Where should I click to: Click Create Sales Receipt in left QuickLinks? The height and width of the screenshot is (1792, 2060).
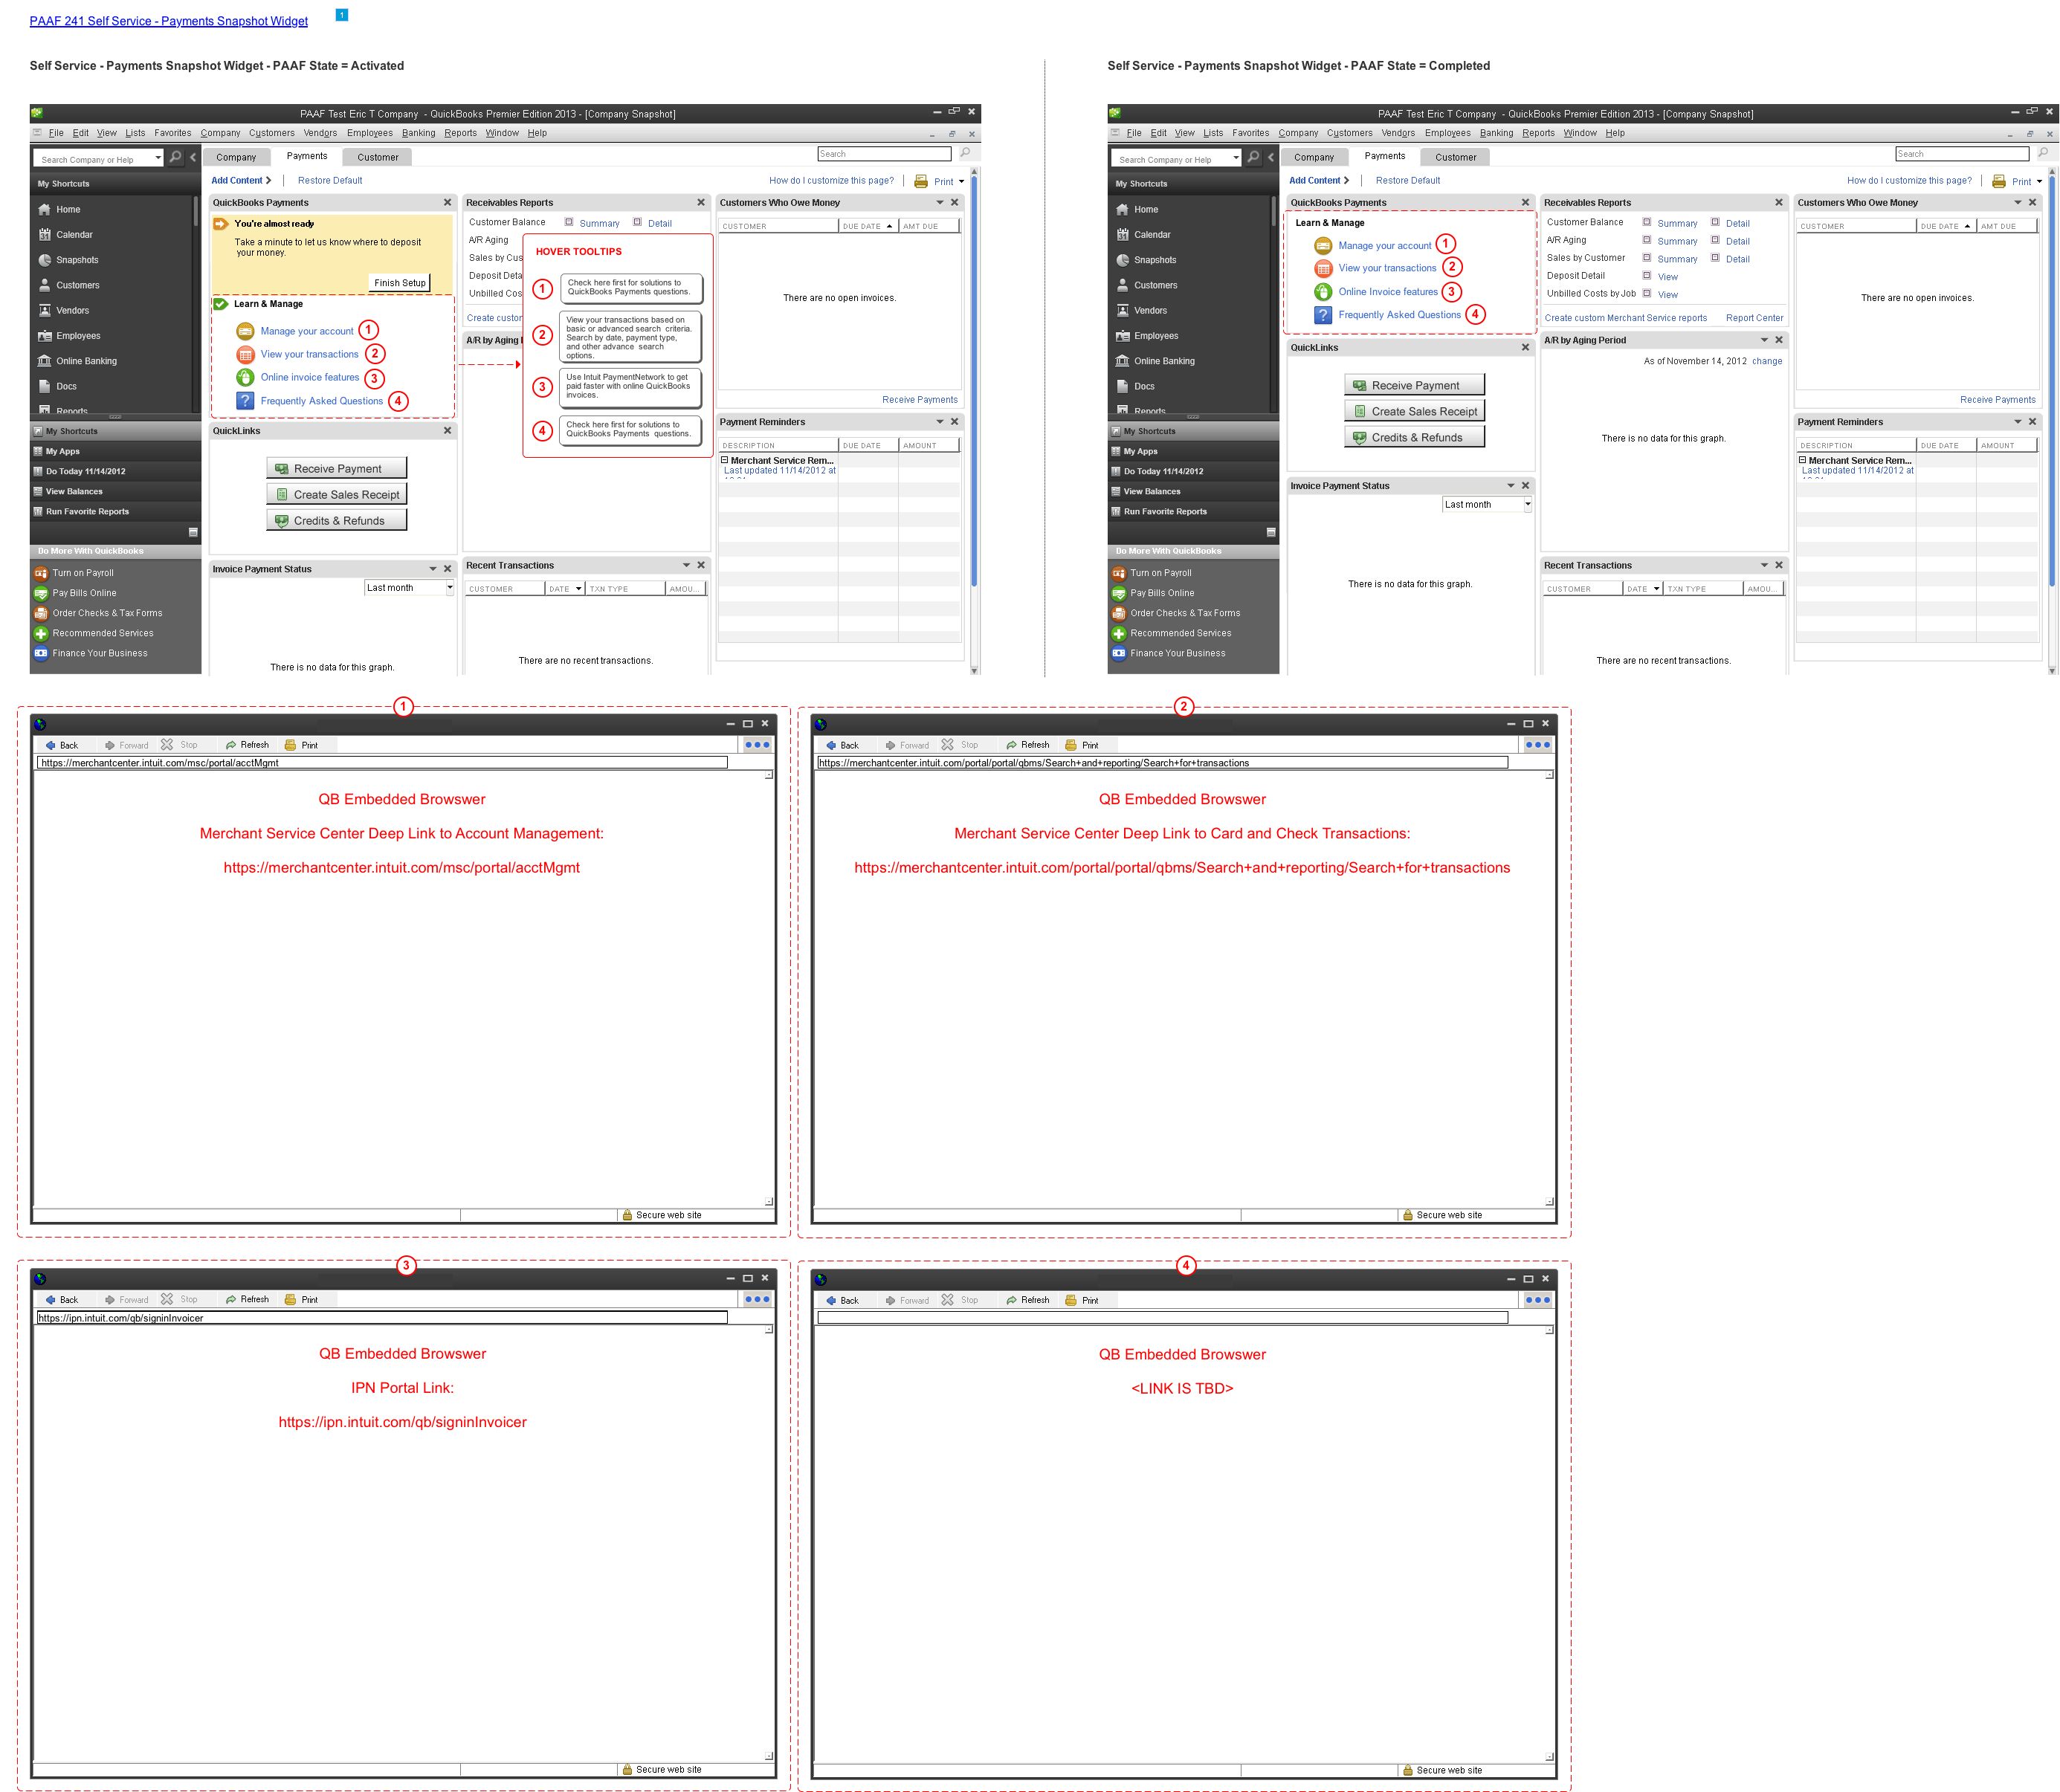click(x=336, y=494)
